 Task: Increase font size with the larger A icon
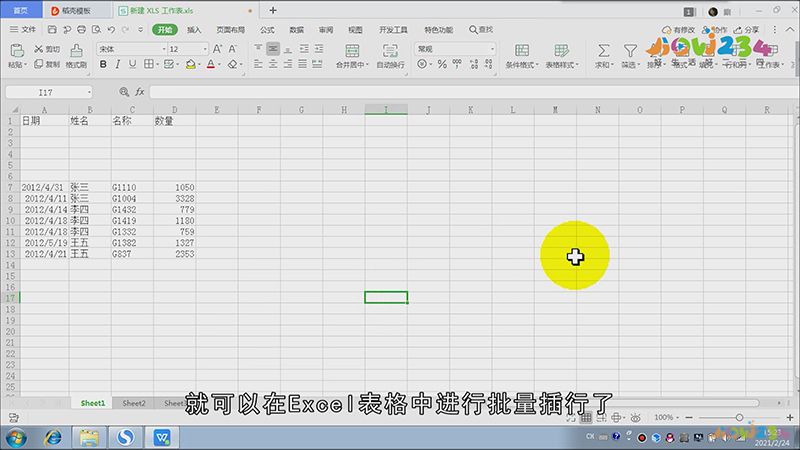click(x=217, y=49)
